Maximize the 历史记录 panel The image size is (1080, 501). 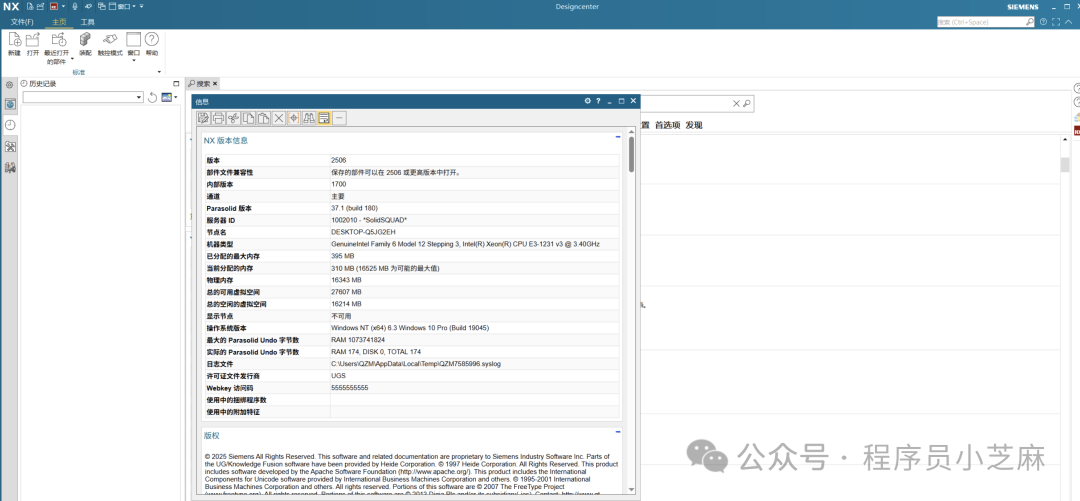pos(176,83)
